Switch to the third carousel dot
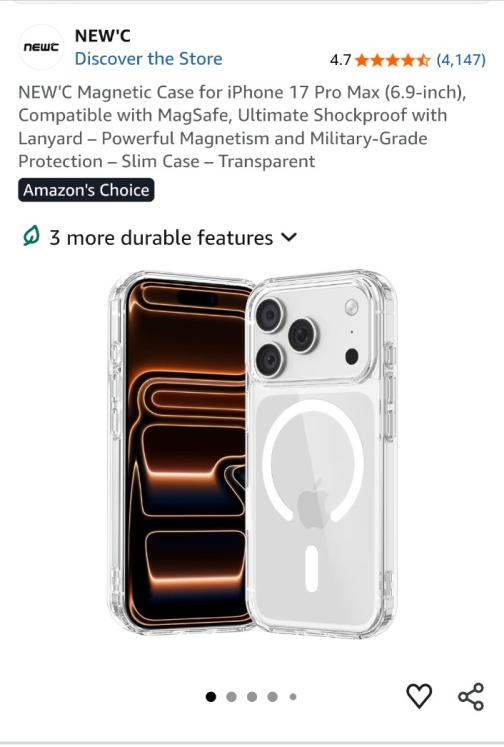The height and width of the screenshot is (747, 504). 252,697
